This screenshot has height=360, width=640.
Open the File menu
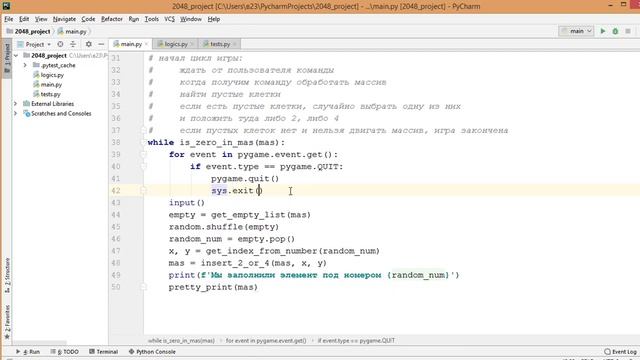coord(9,19)
